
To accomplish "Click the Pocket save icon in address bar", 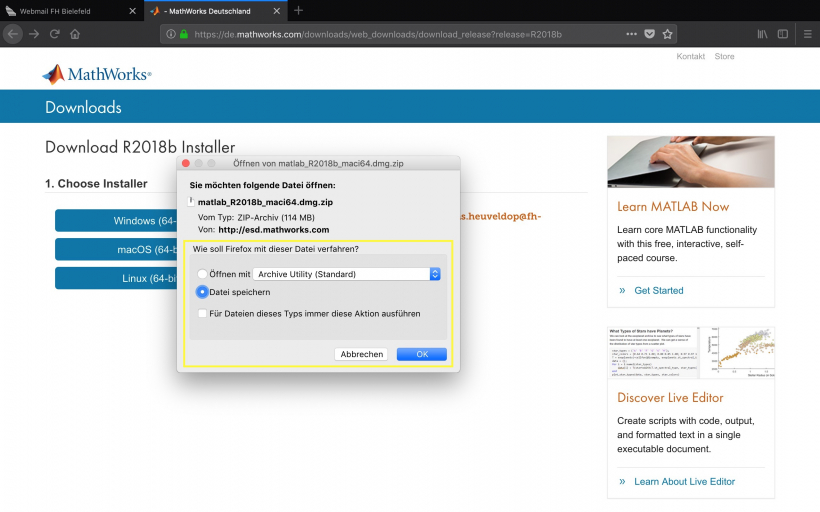I will (x=649, y=33).
